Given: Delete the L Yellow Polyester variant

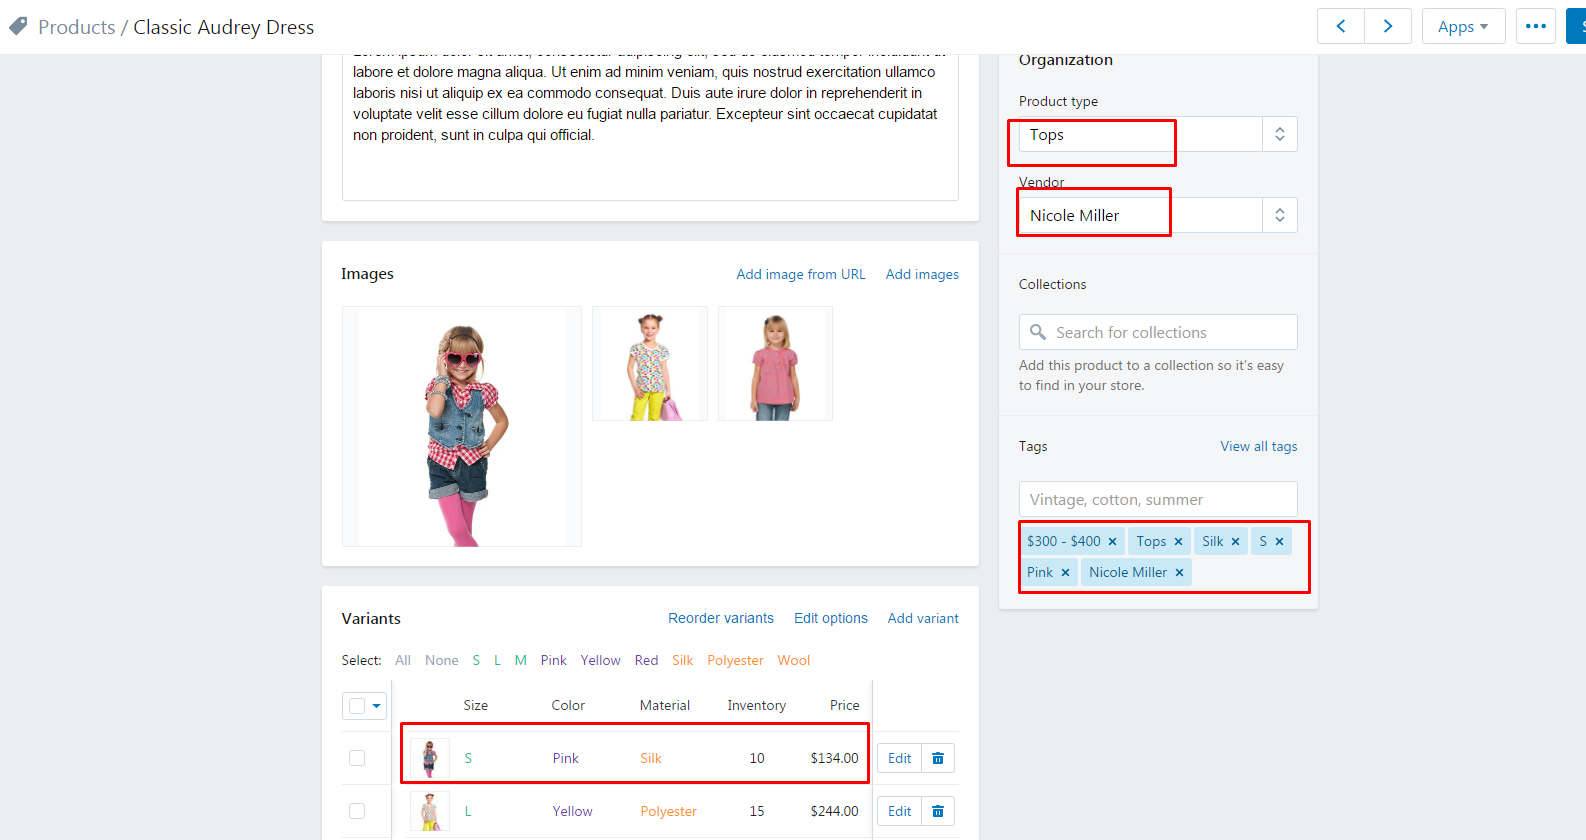Looking at the screenshot, I should click(938, 811).
